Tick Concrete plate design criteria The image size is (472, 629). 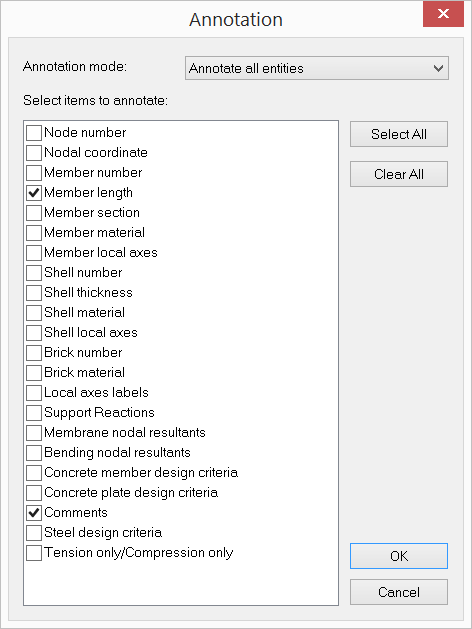pos(34,493)
